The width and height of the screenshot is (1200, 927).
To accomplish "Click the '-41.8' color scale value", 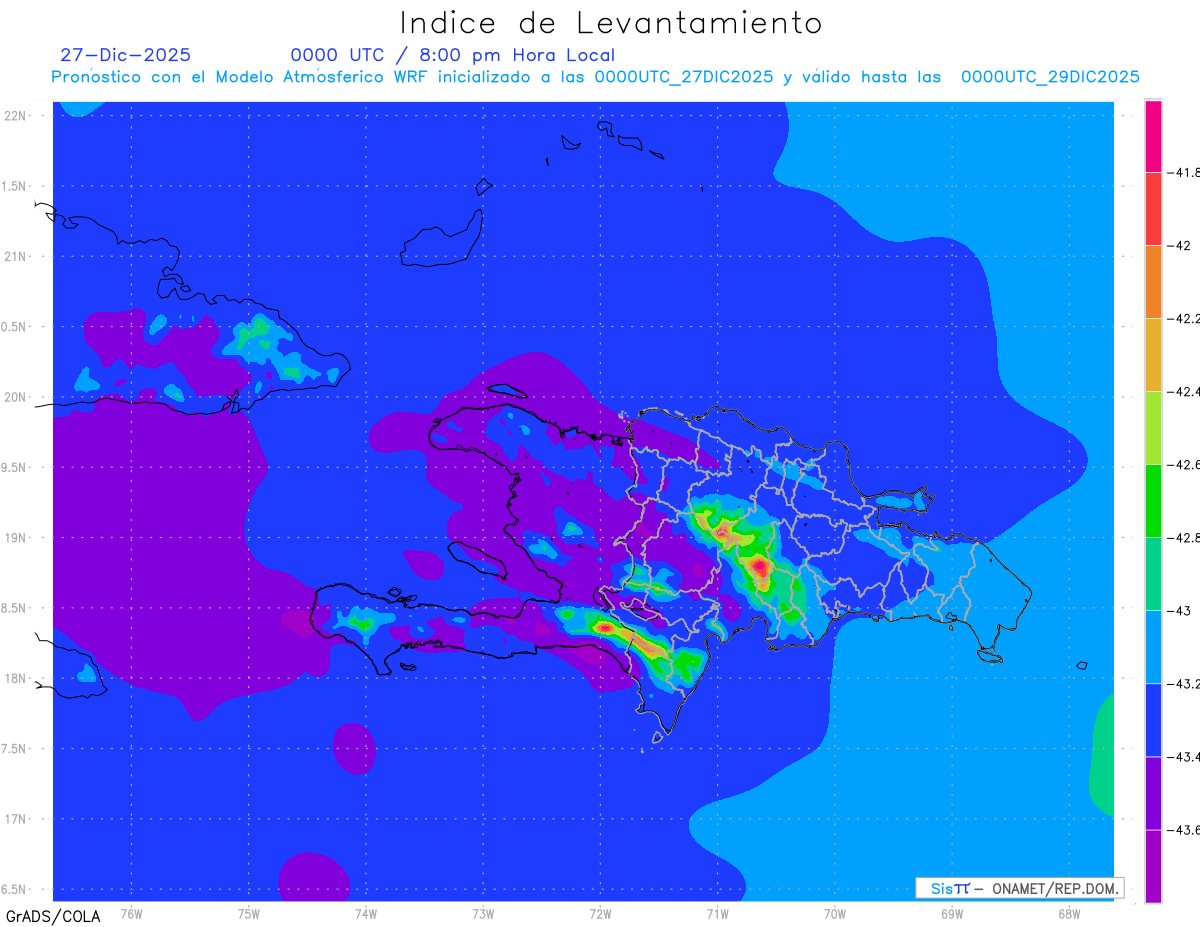I will [x=1186, y=172].
